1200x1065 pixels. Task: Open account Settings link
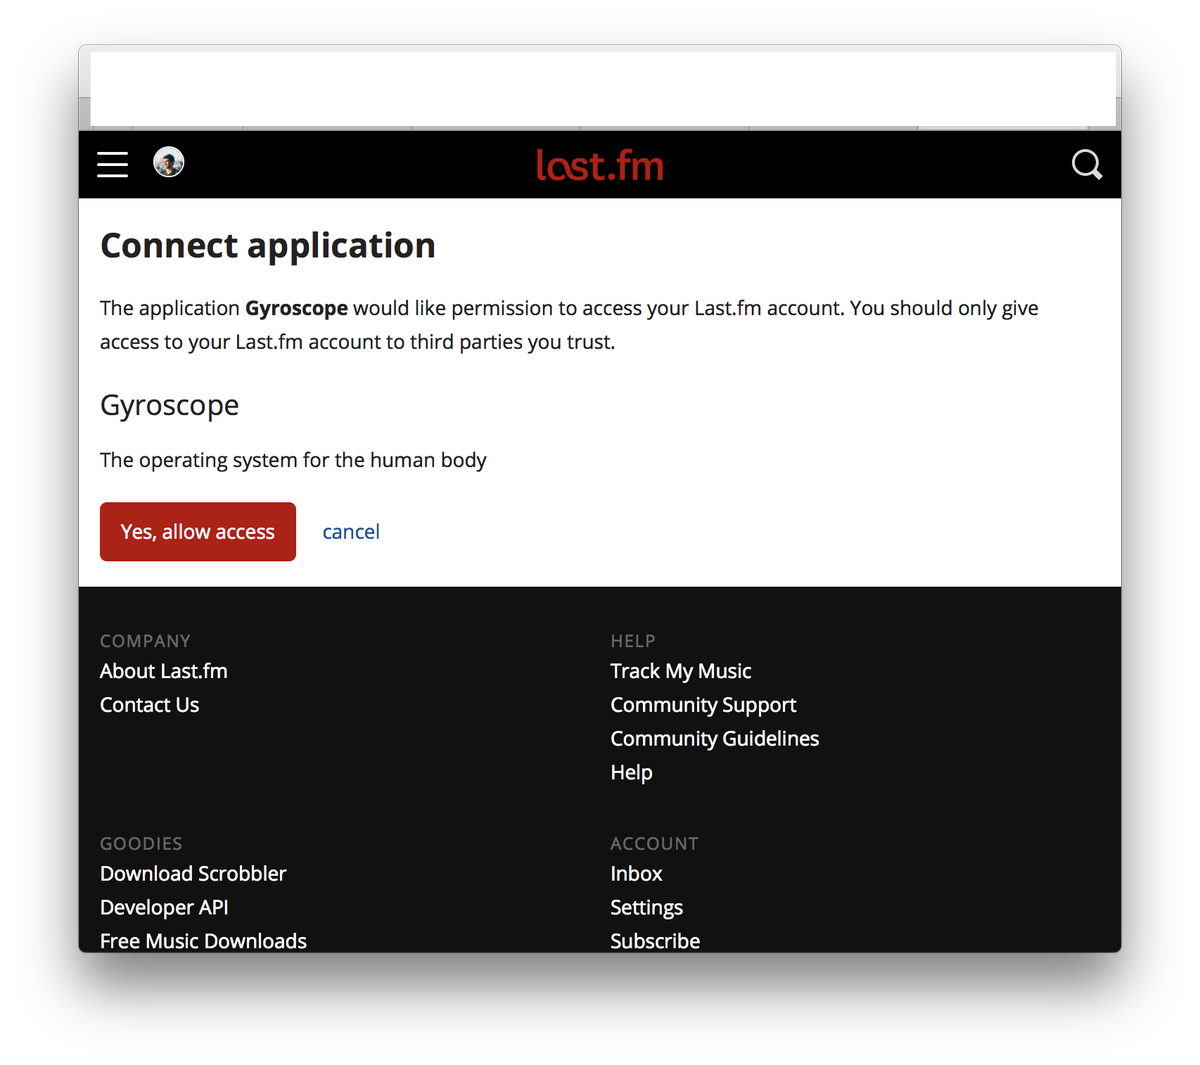[x=647, y=907]
